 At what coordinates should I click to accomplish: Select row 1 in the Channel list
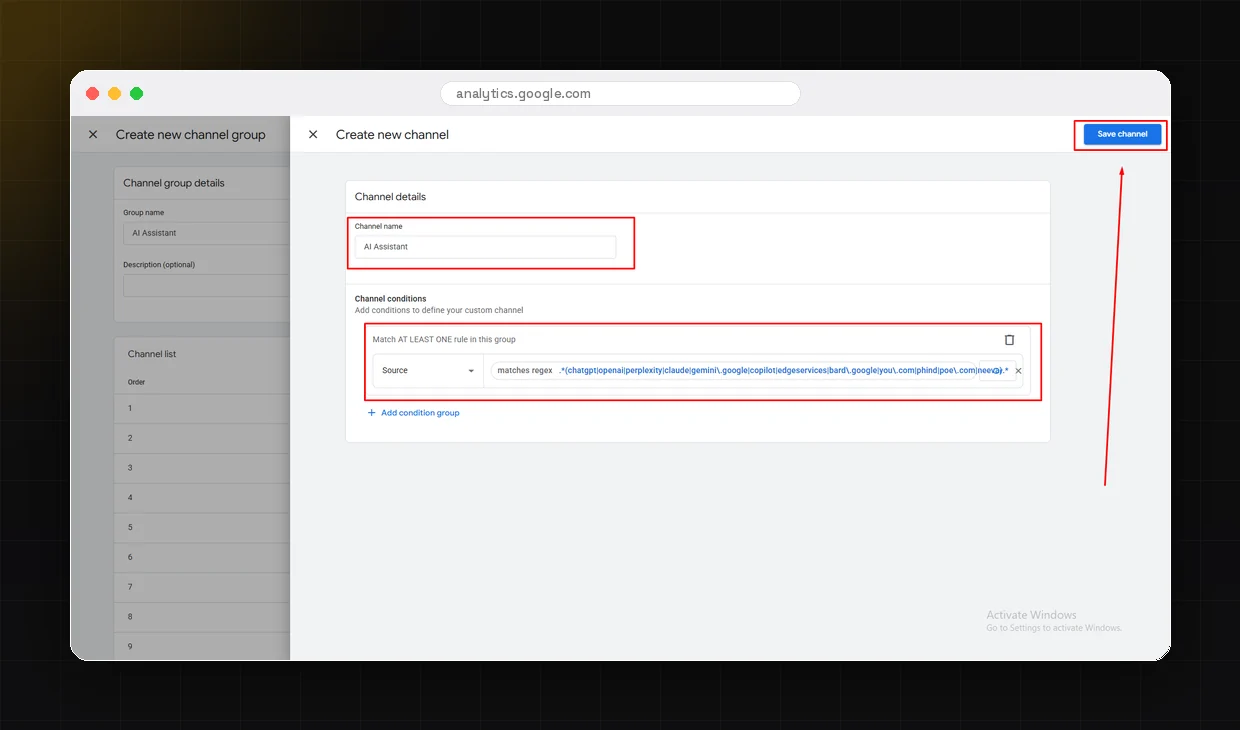point(202,408)
